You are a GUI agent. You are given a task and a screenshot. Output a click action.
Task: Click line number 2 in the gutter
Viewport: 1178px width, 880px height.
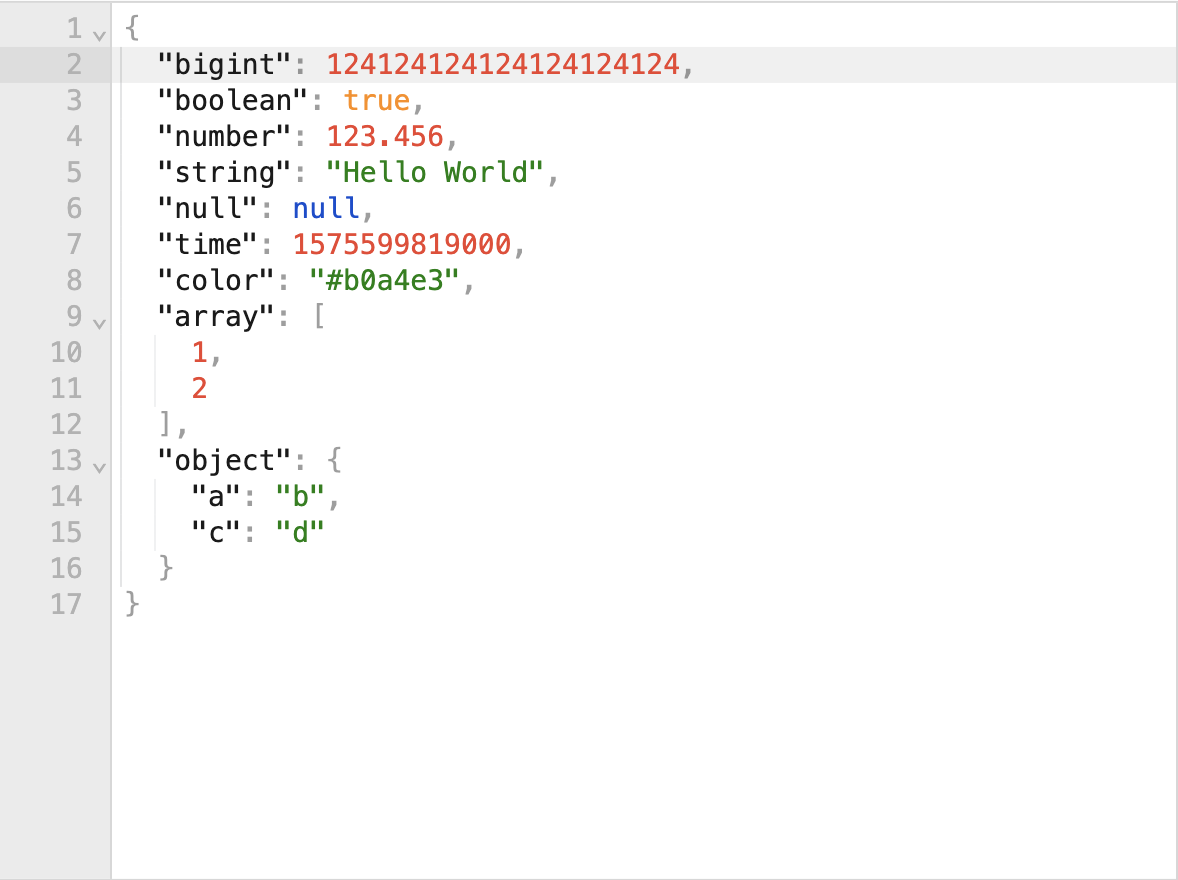[x=74, y=65]
